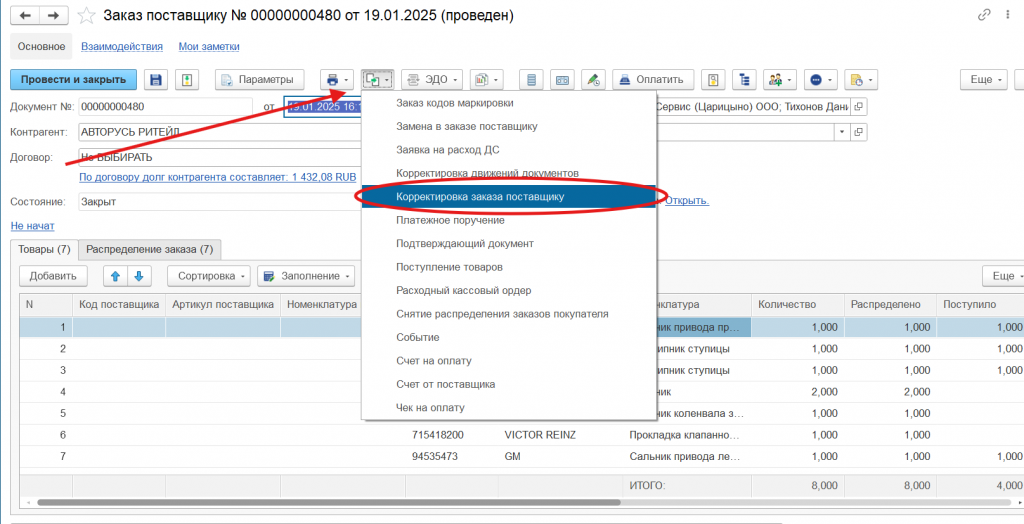Click the navigate back arrow icon
Viewport: 1024px width, 524px height.
pos(26,15)
